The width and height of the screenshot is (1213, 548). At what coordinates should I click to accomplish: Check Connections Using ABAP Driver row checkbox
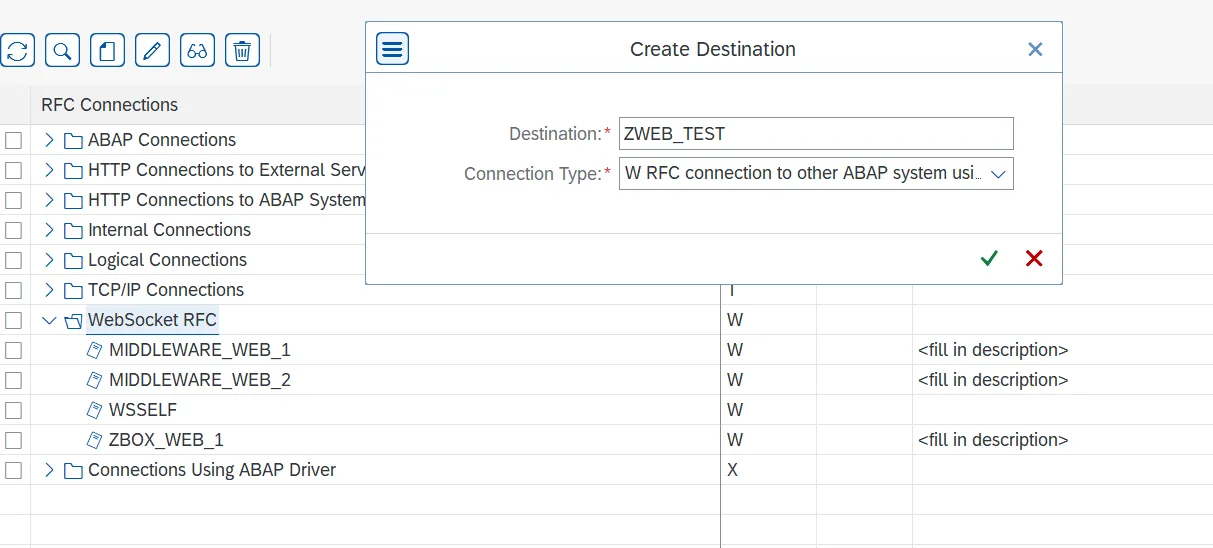pos(13,470)
